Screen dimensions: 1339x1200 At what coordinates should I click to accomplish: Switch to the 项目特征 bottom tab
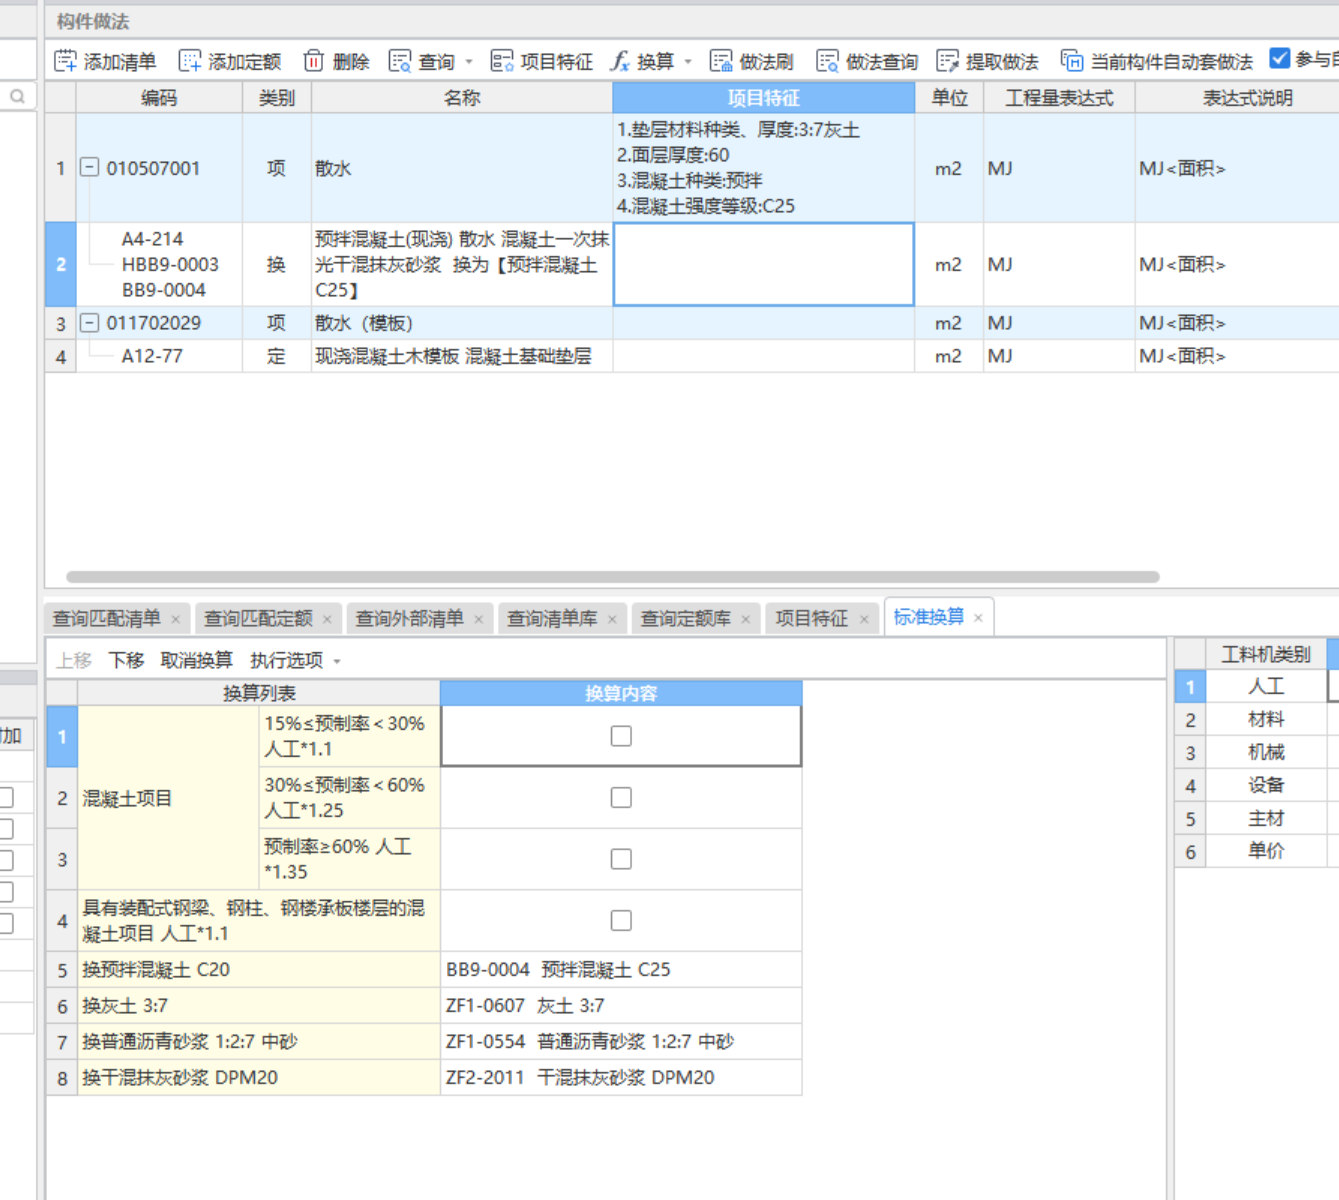pos(812,619)
